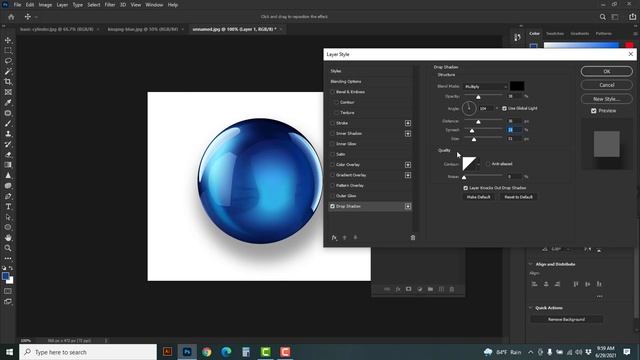Enable the Satin effect checkbox

pyautogui.click(x=332, y=154)
